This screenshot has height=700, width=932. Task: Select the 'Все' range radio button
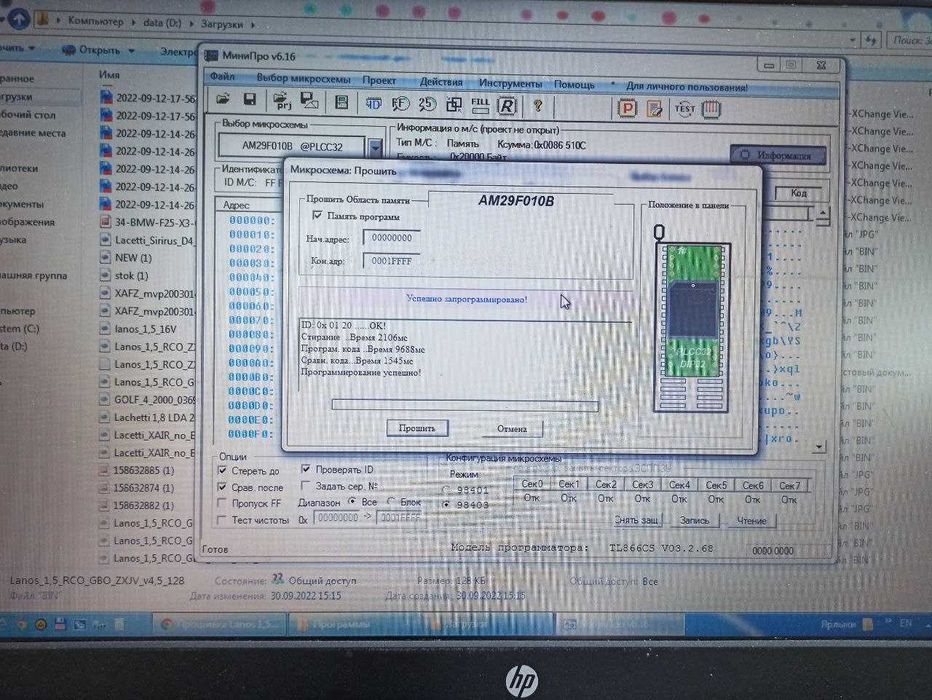tap(352, 502)
